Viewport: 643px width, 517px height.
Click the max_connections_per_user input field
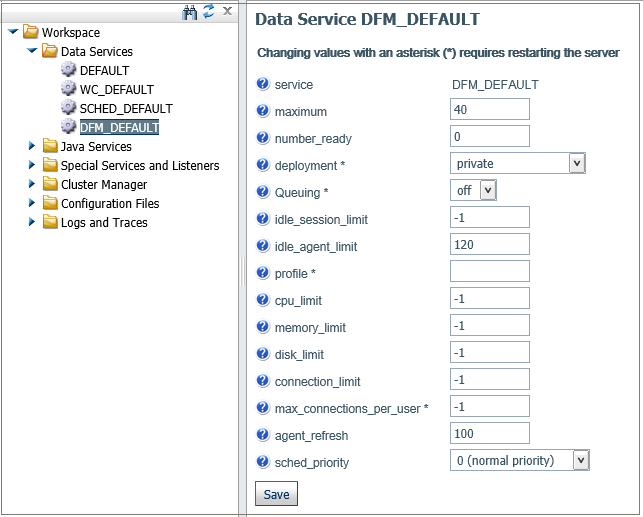tap(490, 406)
